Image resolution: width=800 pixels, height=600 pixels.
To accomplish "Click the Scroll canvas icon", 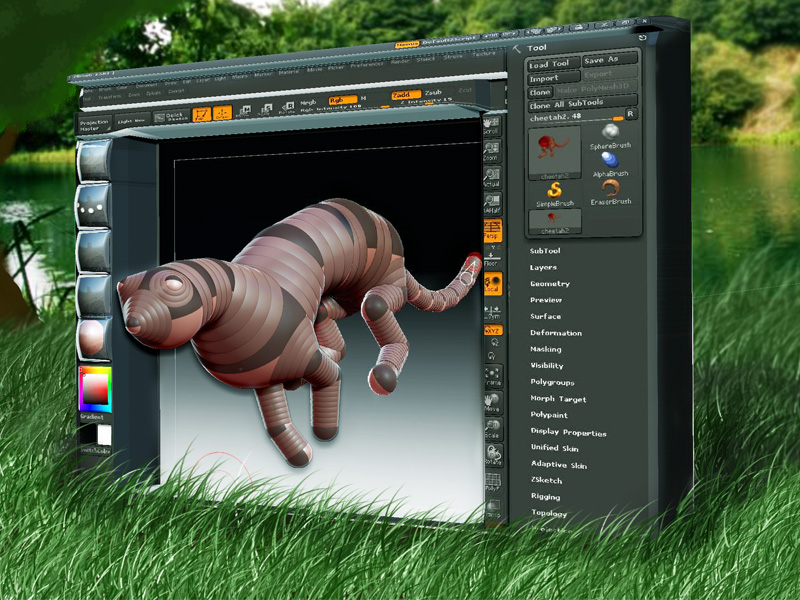I will pos(491,126).
